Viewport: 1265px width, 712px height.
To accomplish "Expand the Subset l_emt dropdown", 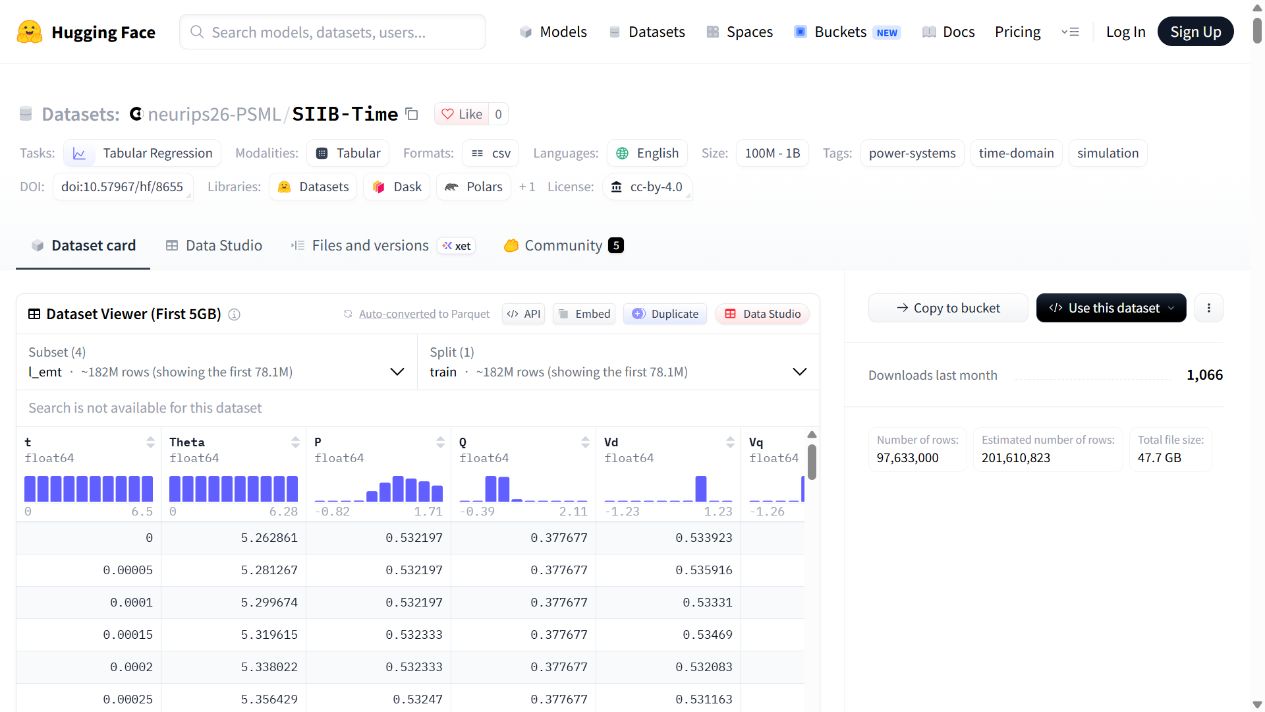I will (x=217, y=362).
